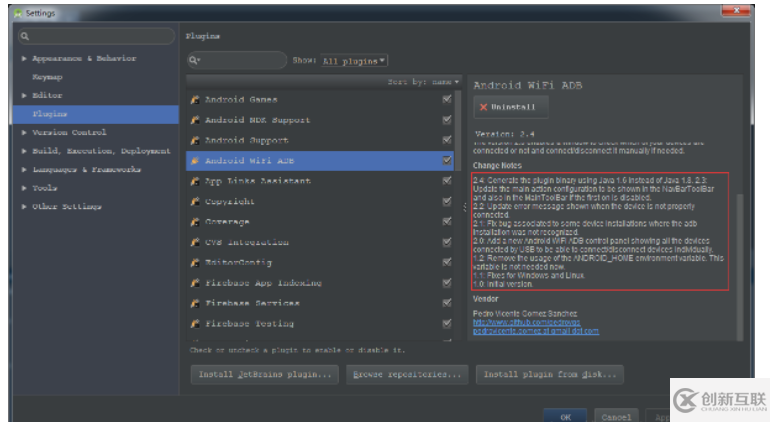This screenshot has height=422, width=770.
Task: Expand Build, Execution, Deployment arrow
Action: [24, 151]
